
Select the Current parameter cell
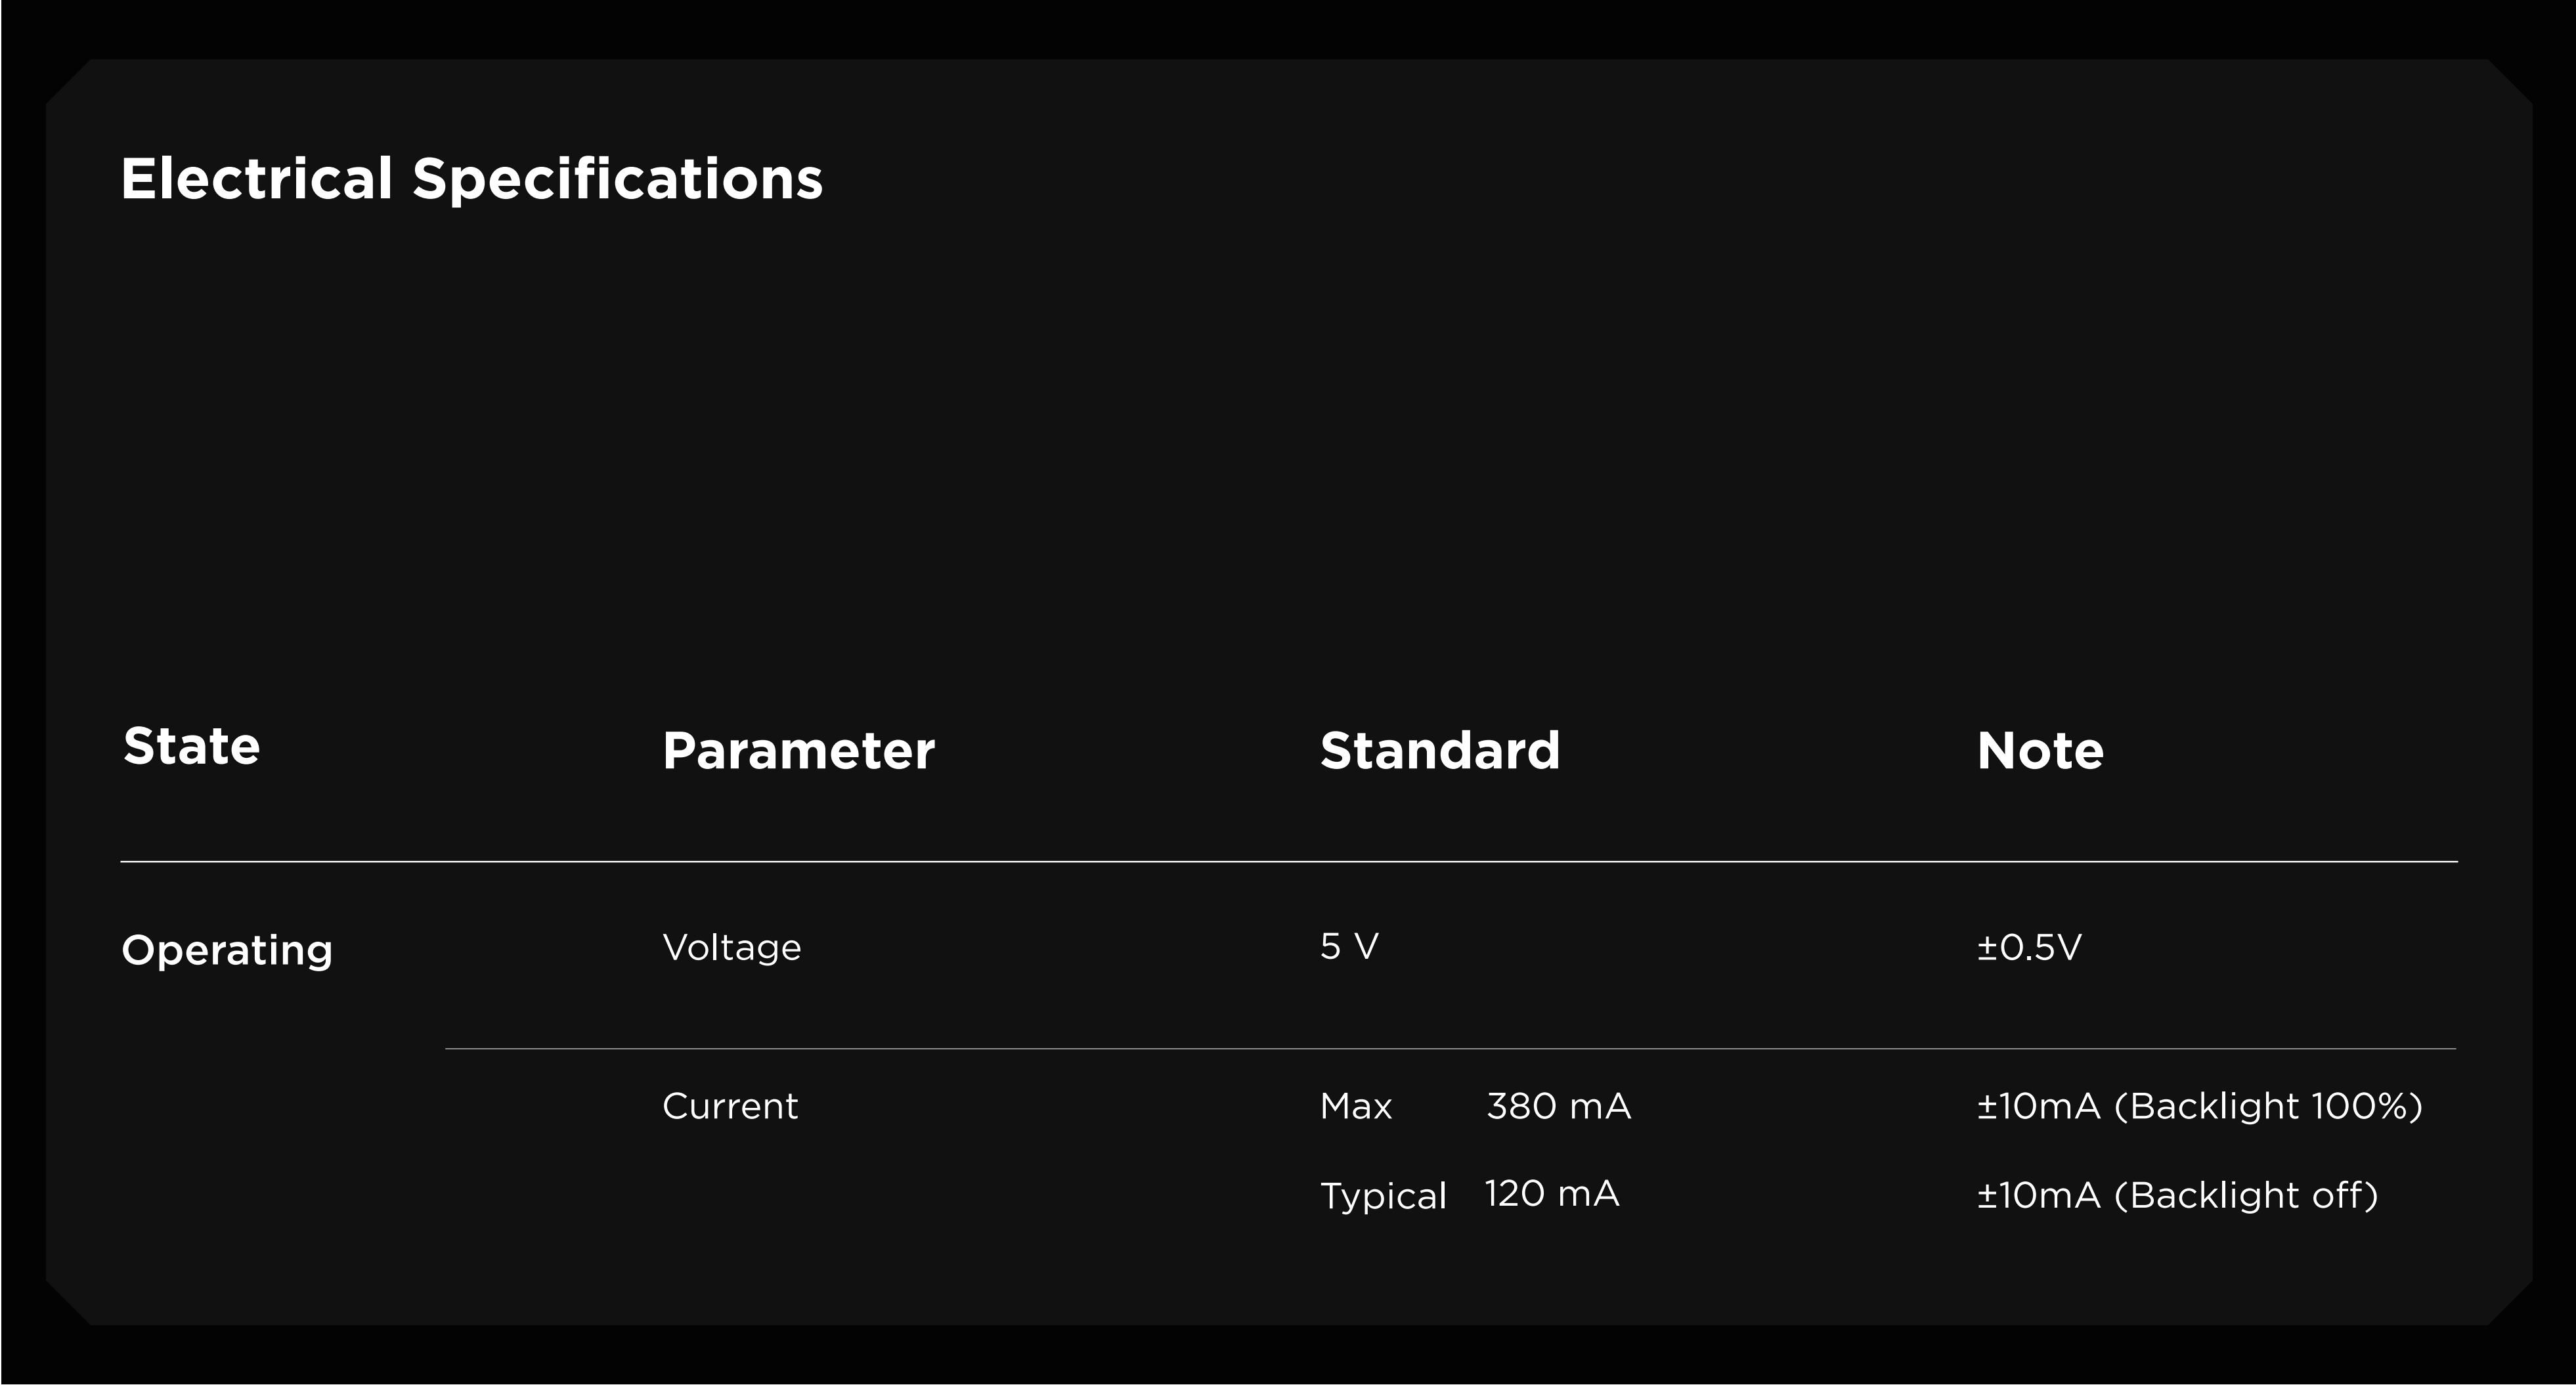[x=730, y=1106]
